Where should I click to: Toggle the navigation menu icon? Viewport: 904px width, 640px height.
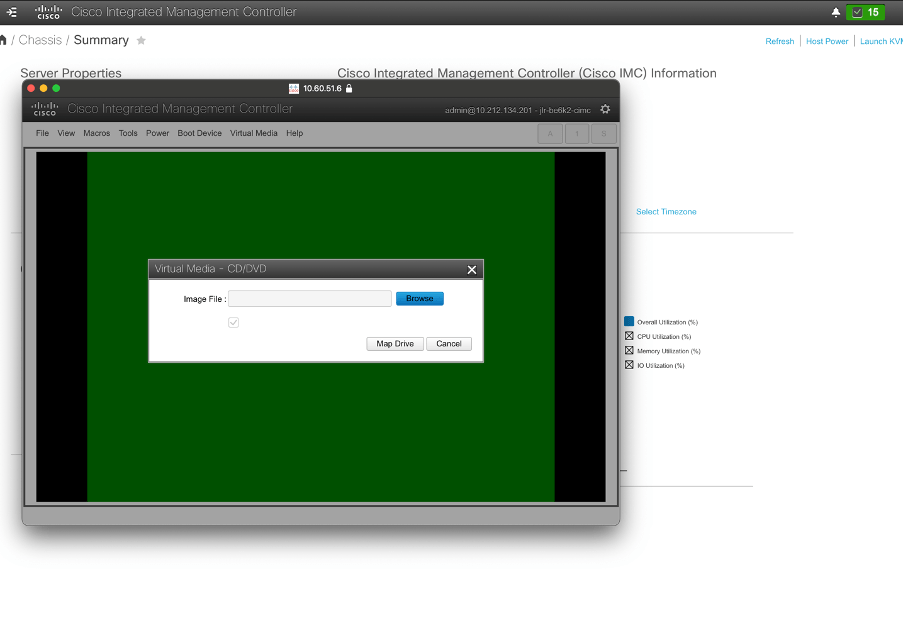[x=12, y=12]
